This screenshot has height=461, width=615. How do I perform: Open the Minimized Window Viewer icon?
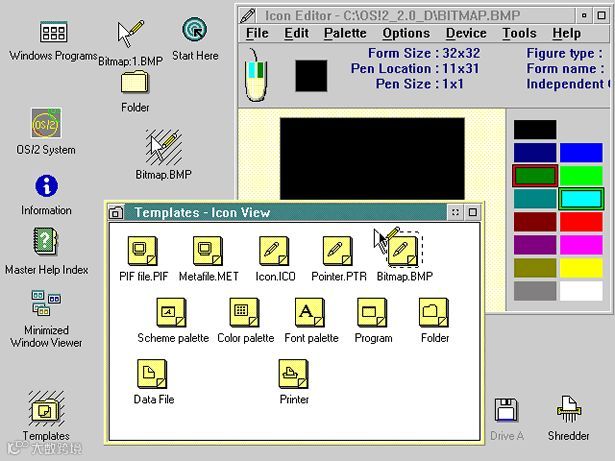(x=46, y=303)
